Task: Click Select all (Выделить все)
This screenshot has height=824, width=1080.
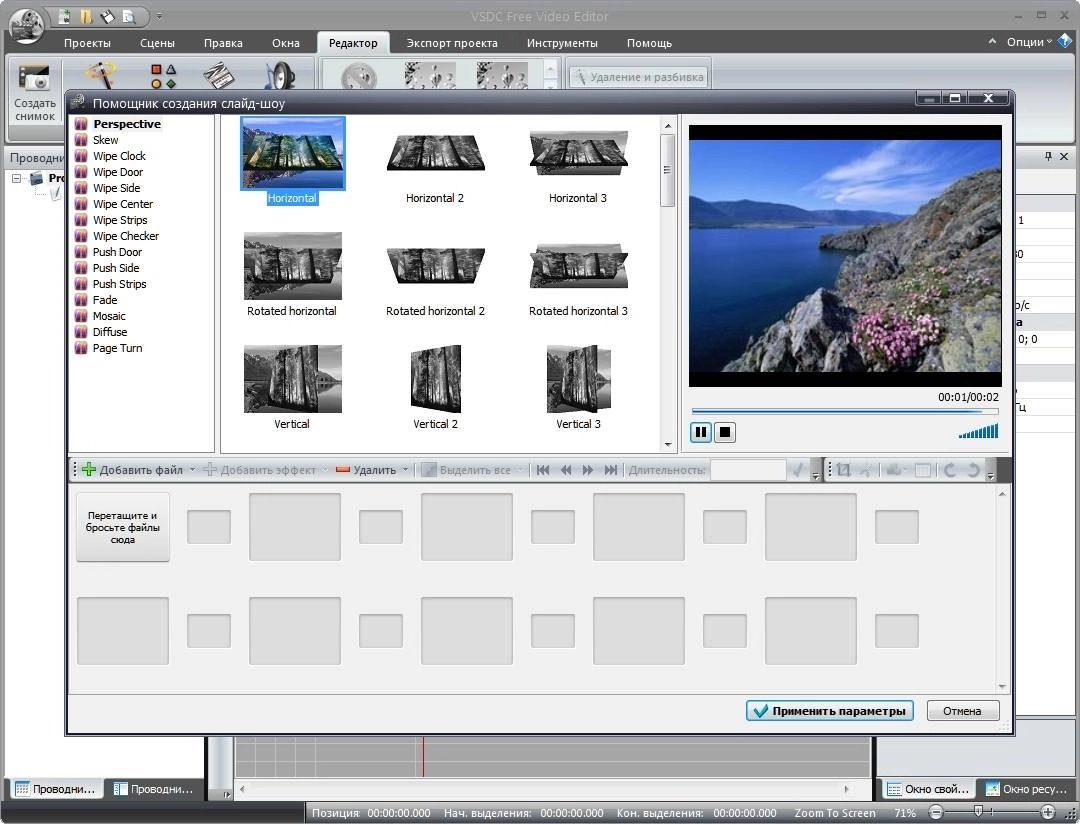Action: (x=466, y=470)
